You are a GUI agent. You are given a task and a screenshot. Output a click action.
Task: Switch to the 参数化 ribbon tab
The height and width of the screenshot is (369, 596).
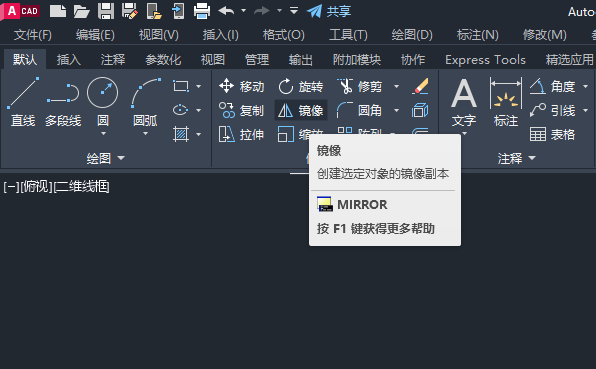click(x=163, y=60)
